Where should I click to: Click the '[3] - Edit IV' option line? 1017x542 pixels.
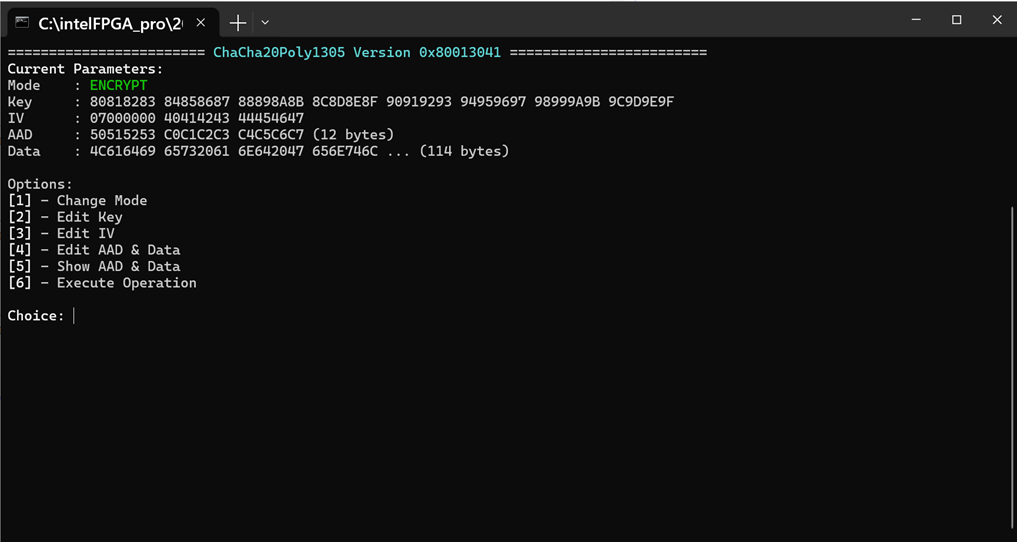click(x=61, y=233)
